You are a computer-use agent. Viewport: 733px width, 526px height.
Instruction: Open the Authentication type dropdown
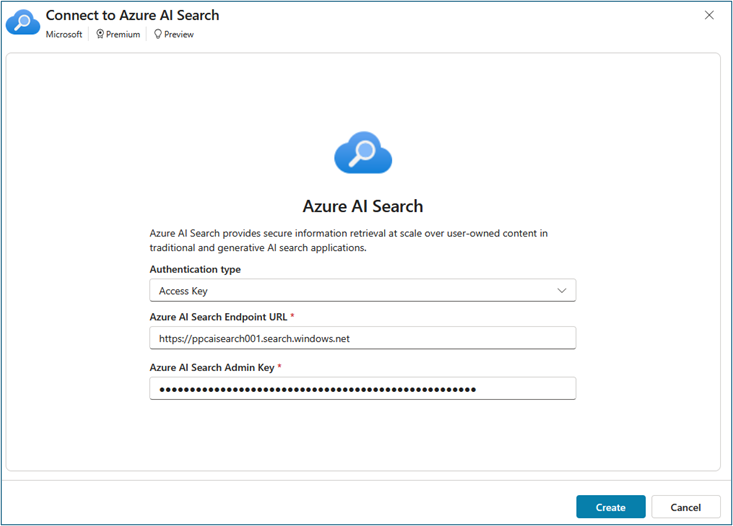(363, 290)
